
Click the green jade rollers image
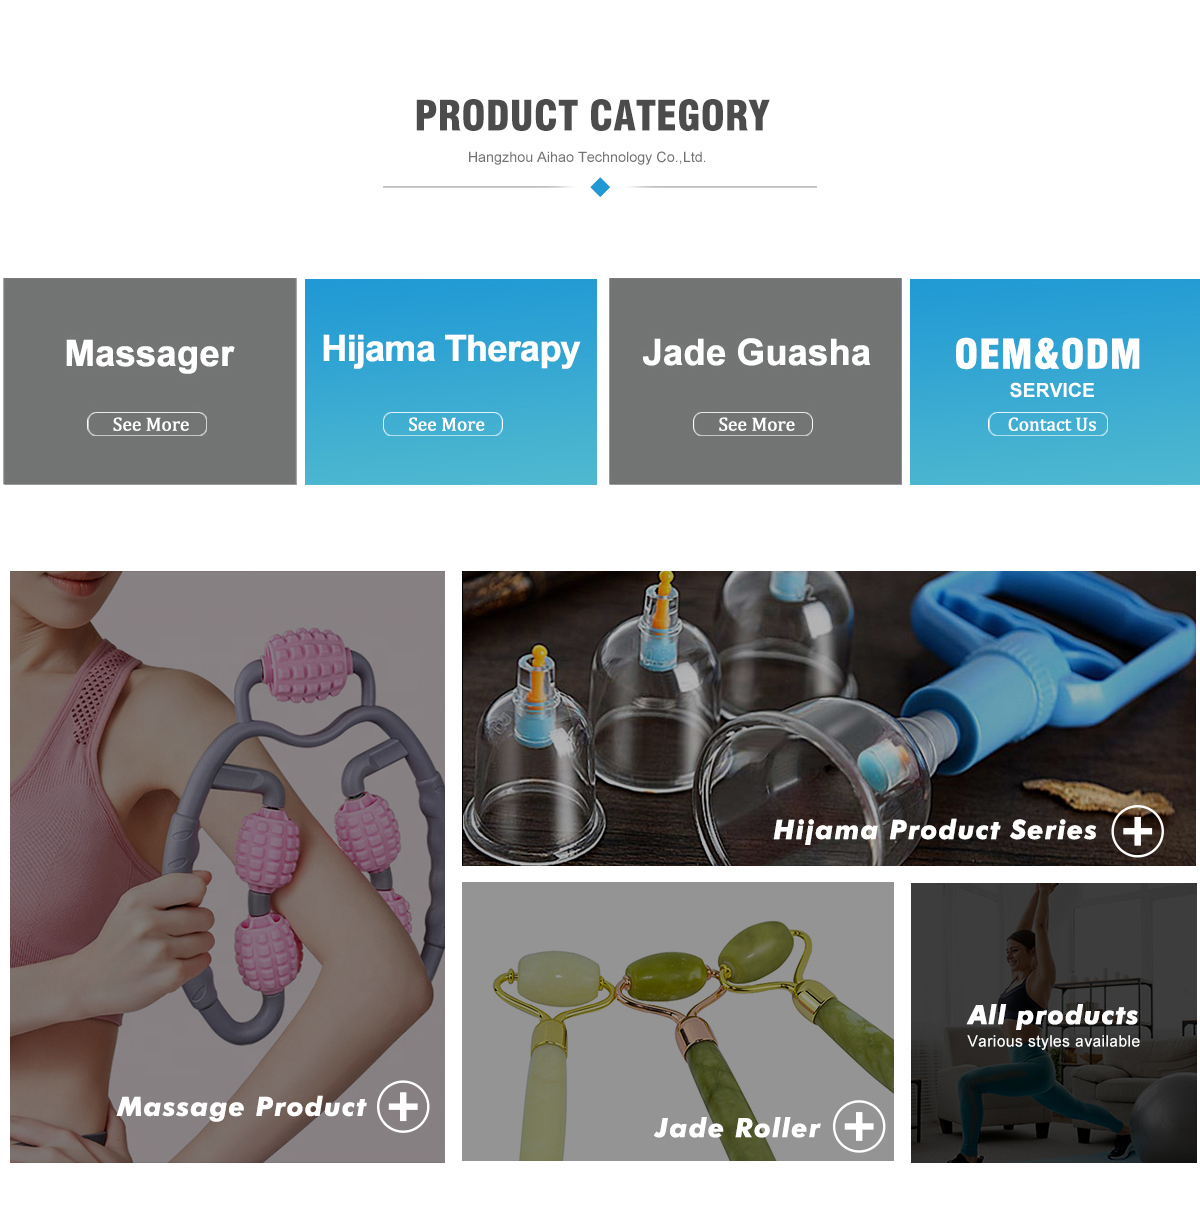678,1021
